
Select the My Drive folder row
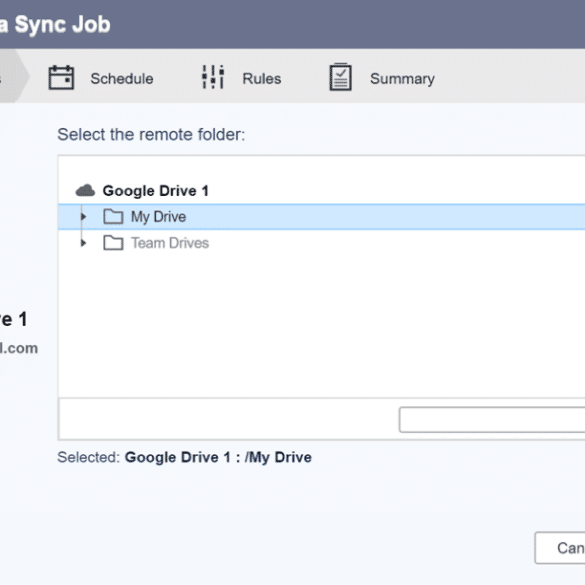pyautogui.click(x=322, y=217)
